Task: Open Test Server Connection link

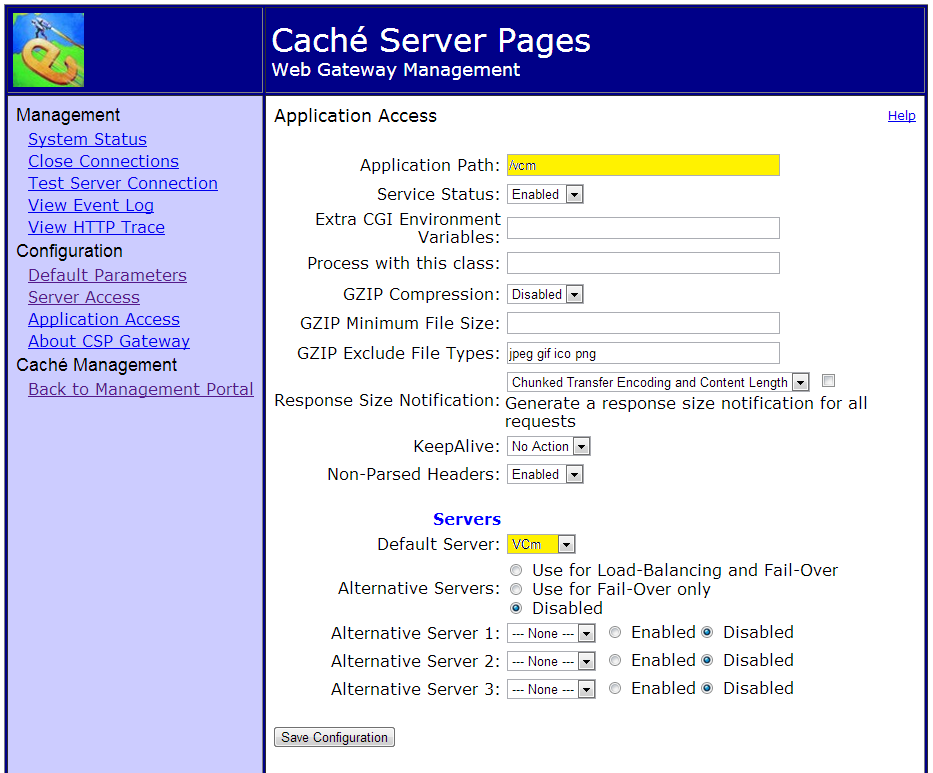Action: tap(122, 183)
